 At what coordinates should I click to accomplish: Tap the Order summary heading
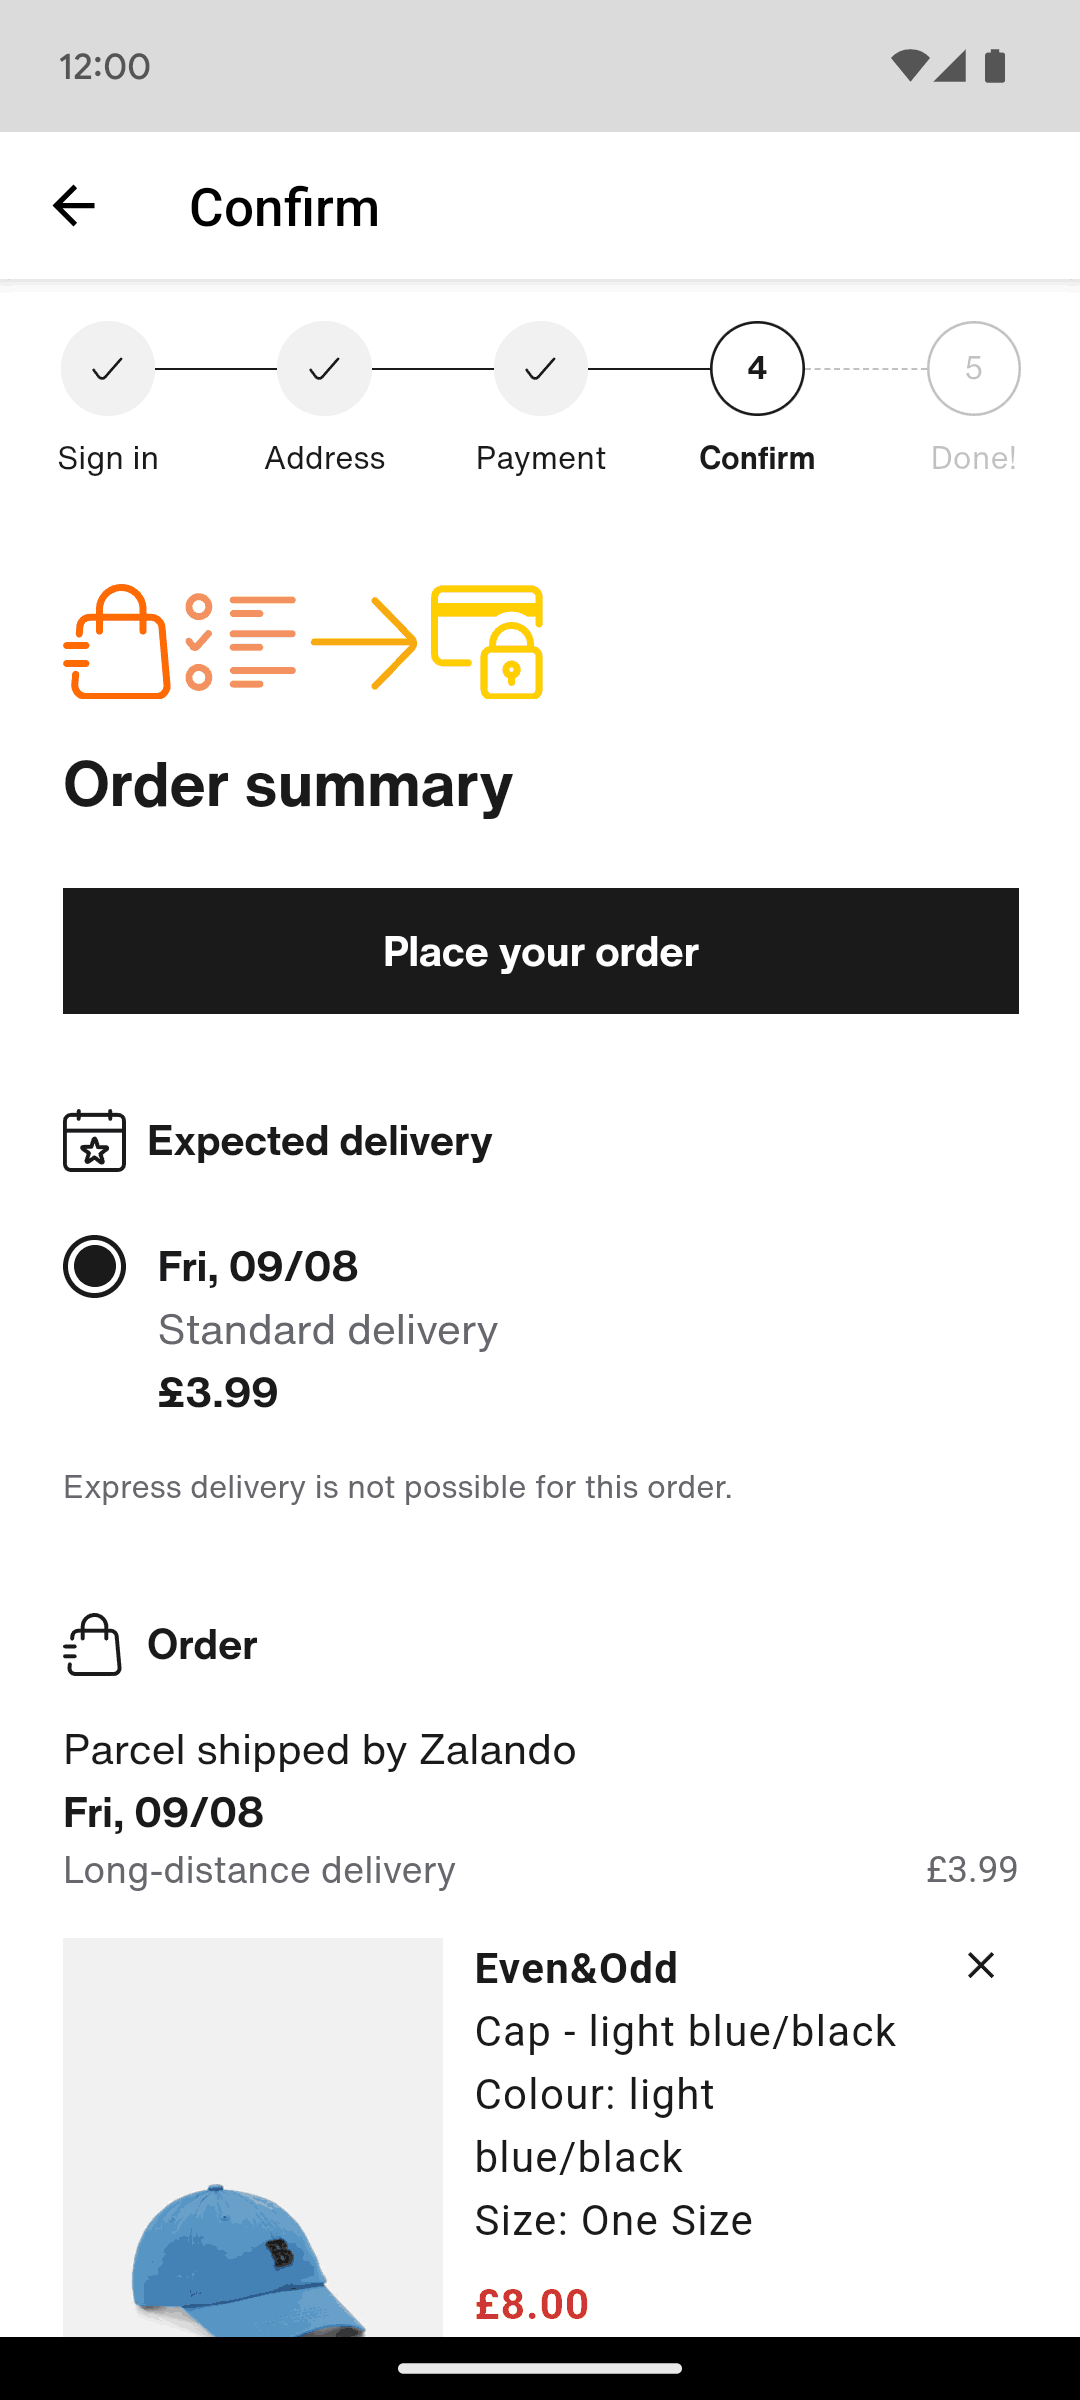pyautogui.click(x=288, y=785)
